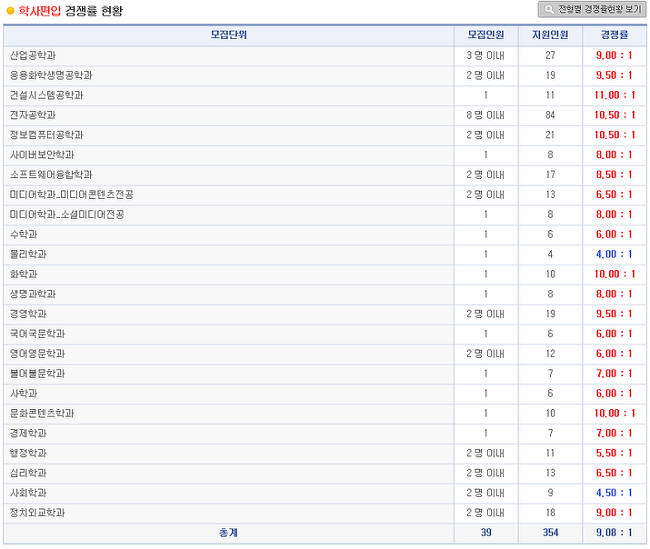This screenshot has height=549, width=650.
Task: Select the 화학과 row name
Action: point(24,274)
